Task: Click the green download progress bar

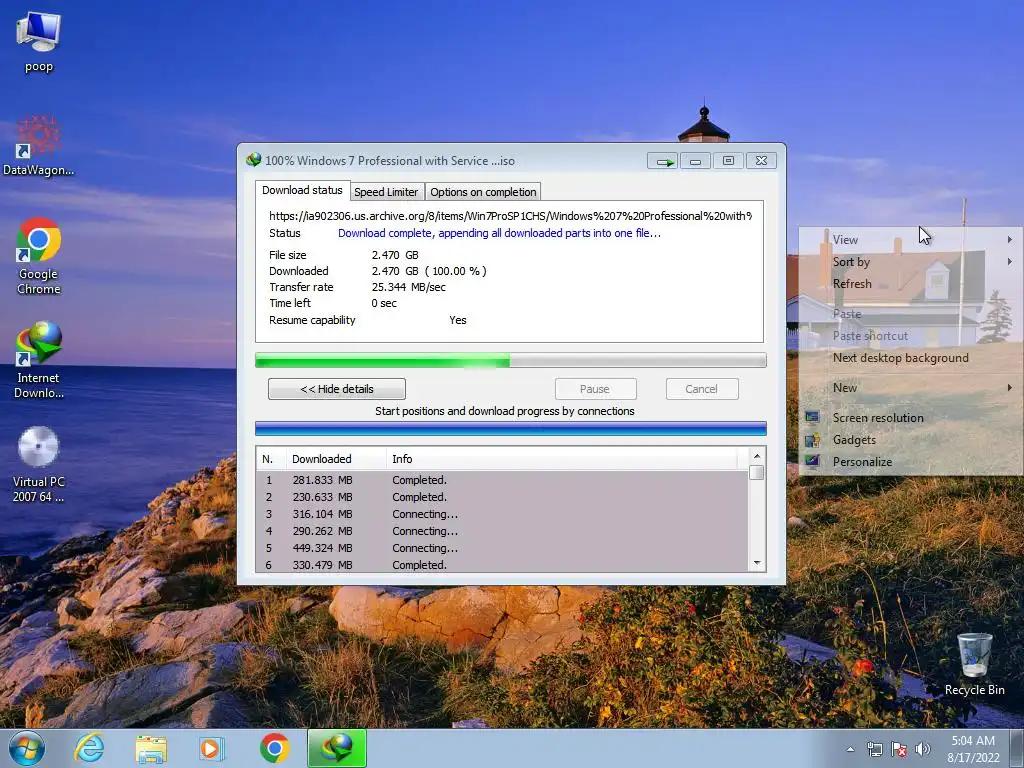Action: pos(511,360)
